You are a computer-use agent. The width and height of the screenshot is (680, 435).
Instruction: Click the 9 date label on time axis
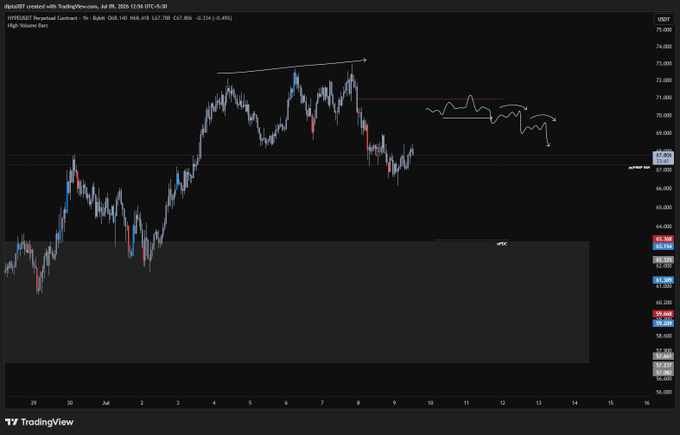tap(394, 403)
